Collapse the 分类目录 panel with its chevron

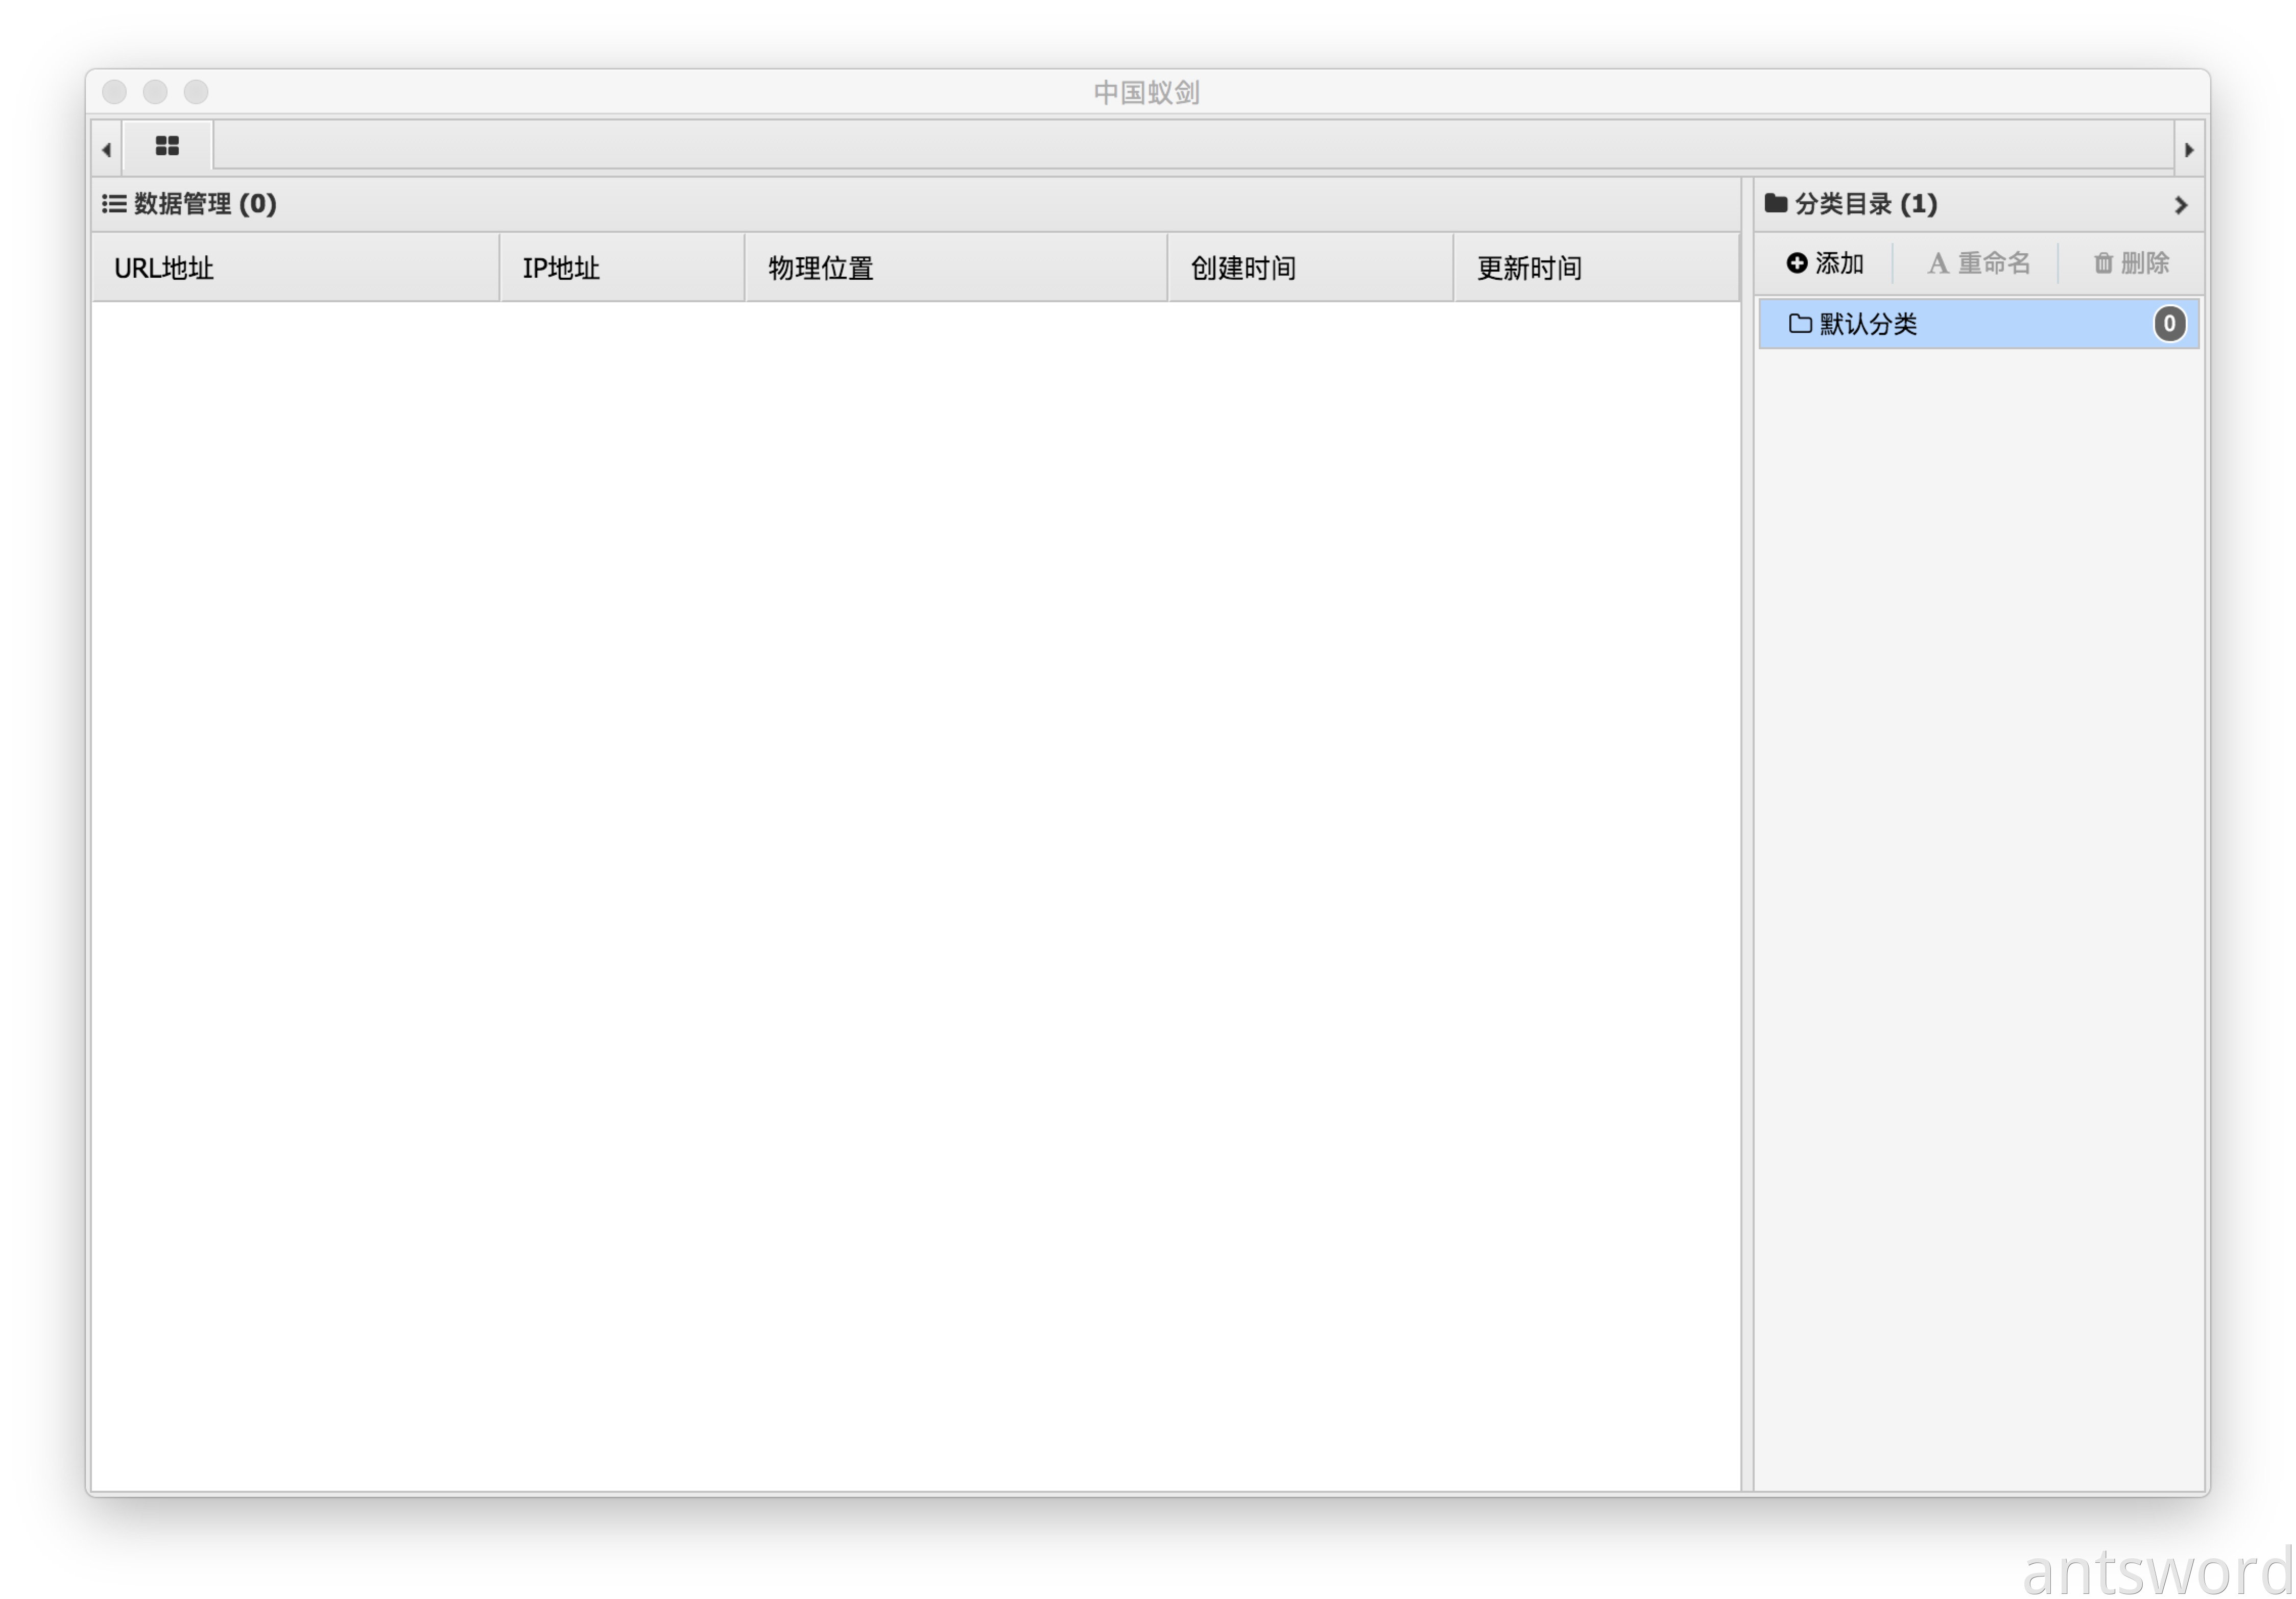point(2180,205)
